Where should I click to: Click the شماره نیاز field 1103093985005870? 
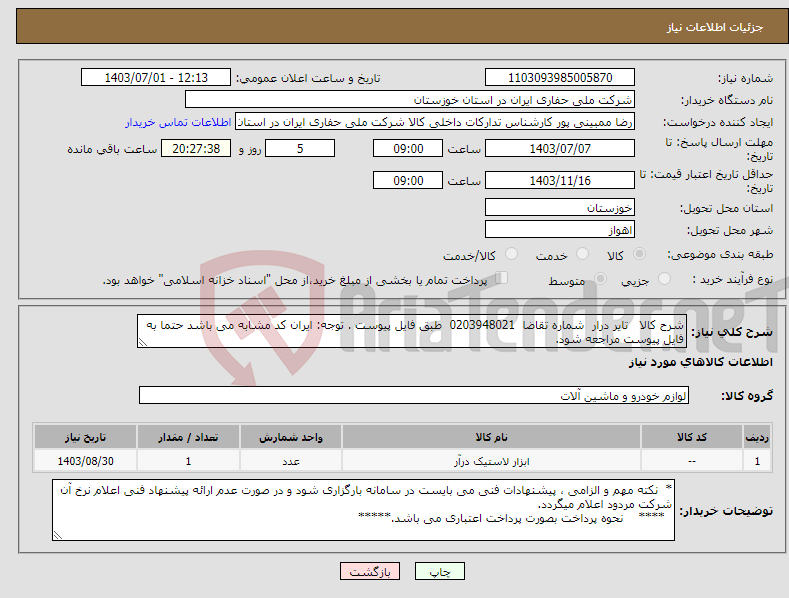click(560, 78)
